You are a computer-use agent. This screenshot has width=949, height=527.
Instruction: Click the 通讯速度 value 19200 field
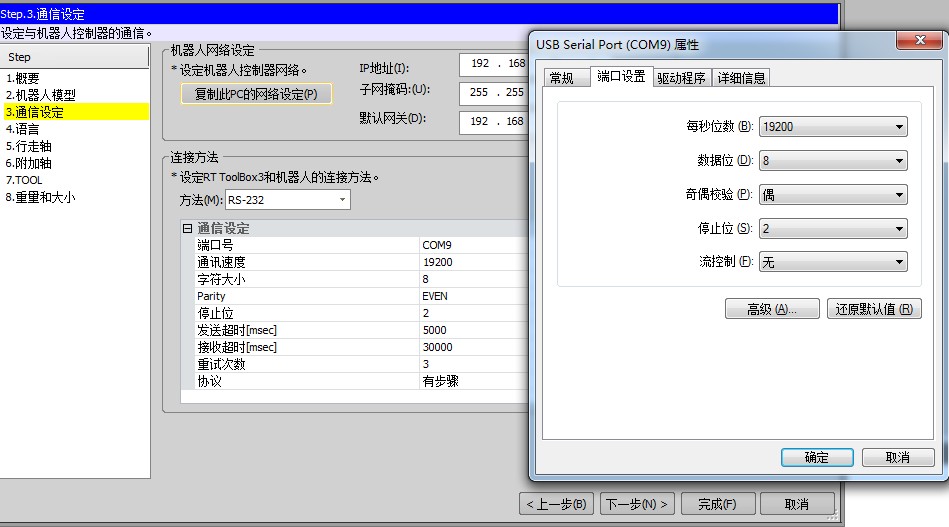[x=473, y=262]
